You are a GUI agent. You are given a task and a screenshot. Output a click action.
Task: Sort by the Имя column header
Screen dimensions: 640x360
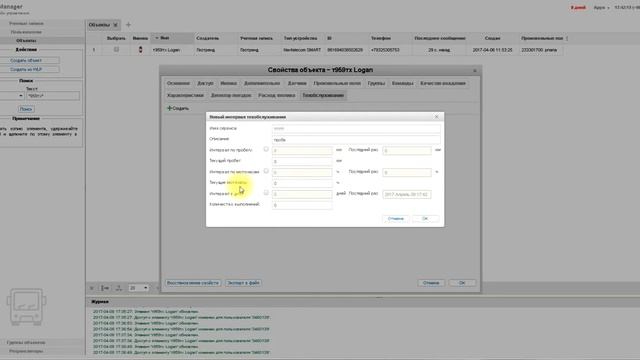172,38
